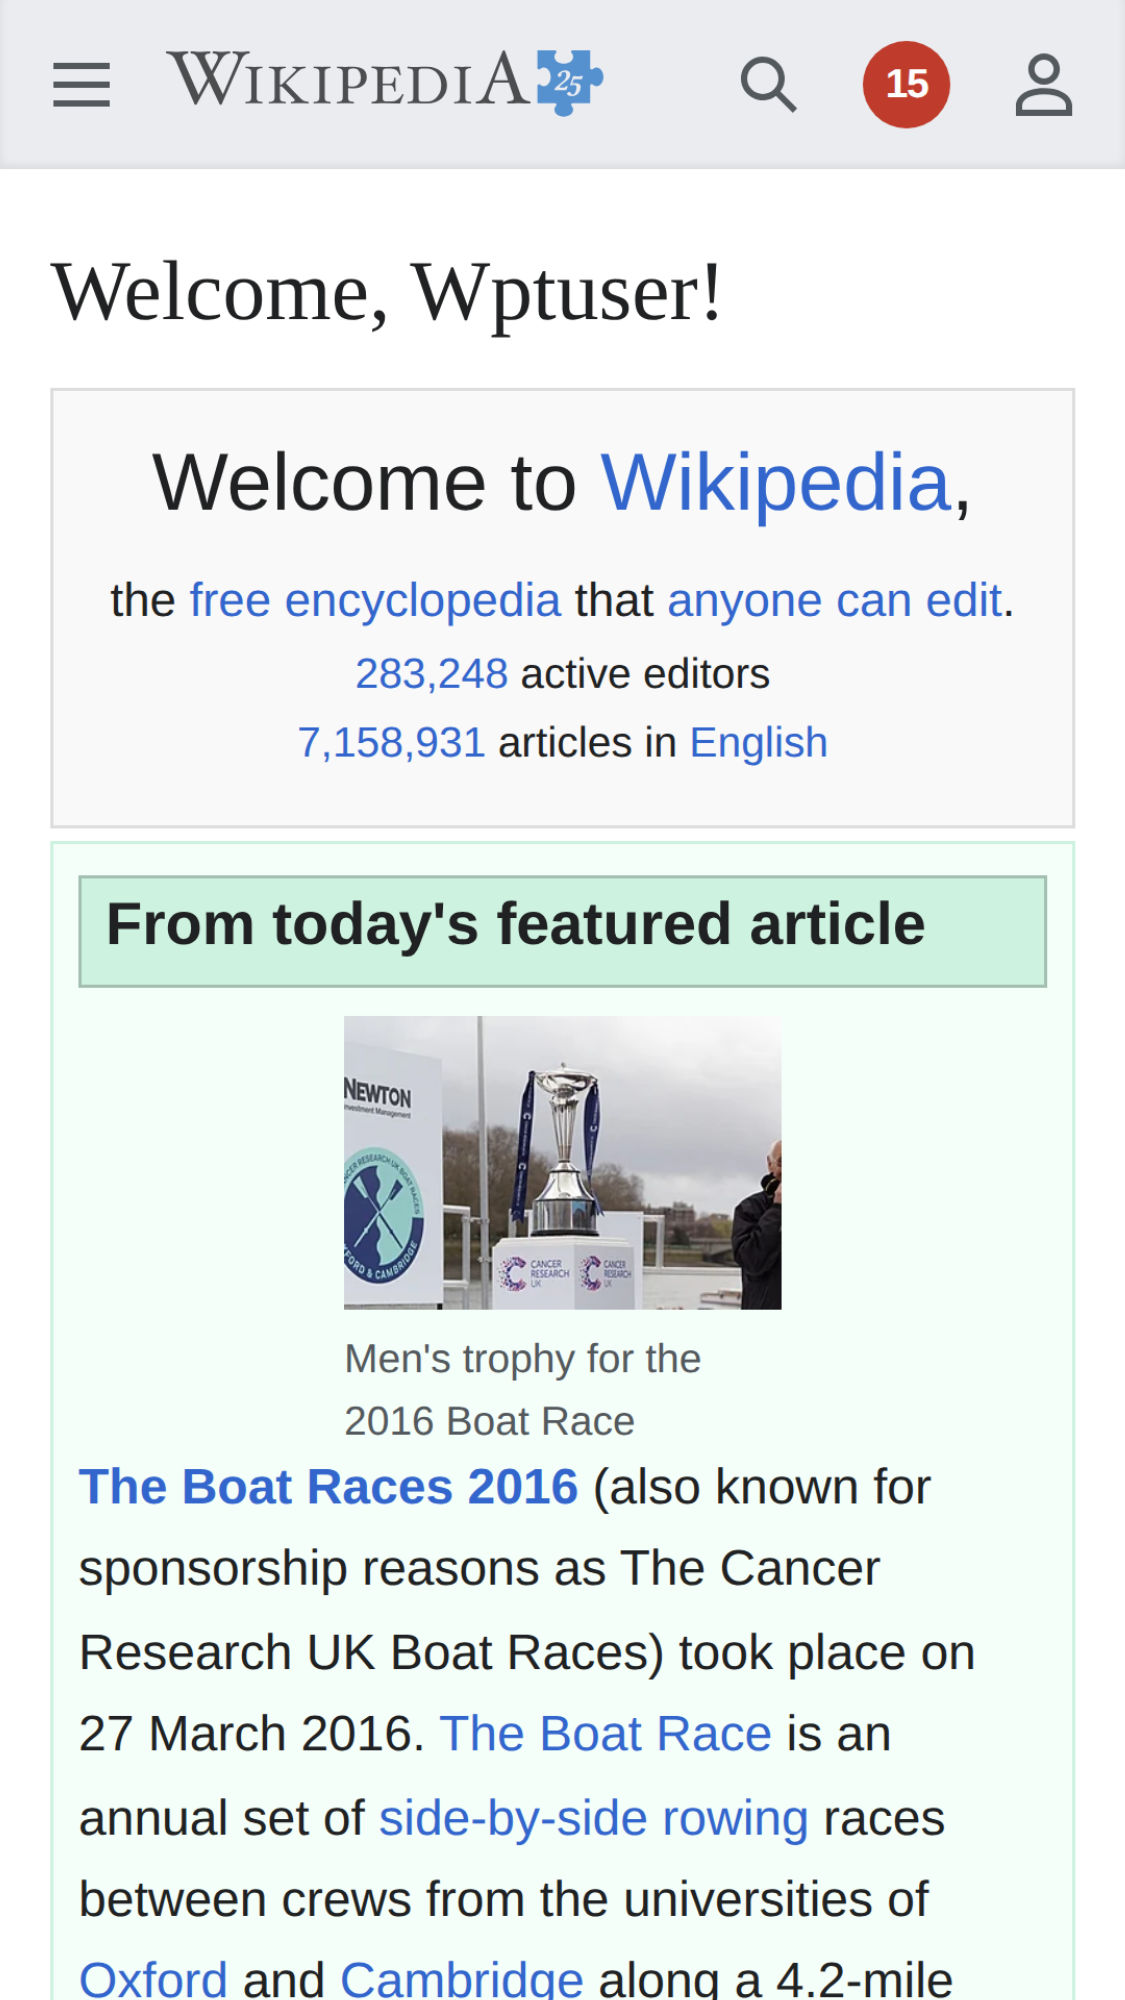Open the 283,248 active editors statistic
This screenshot has width=1125, height=2000.
click(x=432, y=674)
